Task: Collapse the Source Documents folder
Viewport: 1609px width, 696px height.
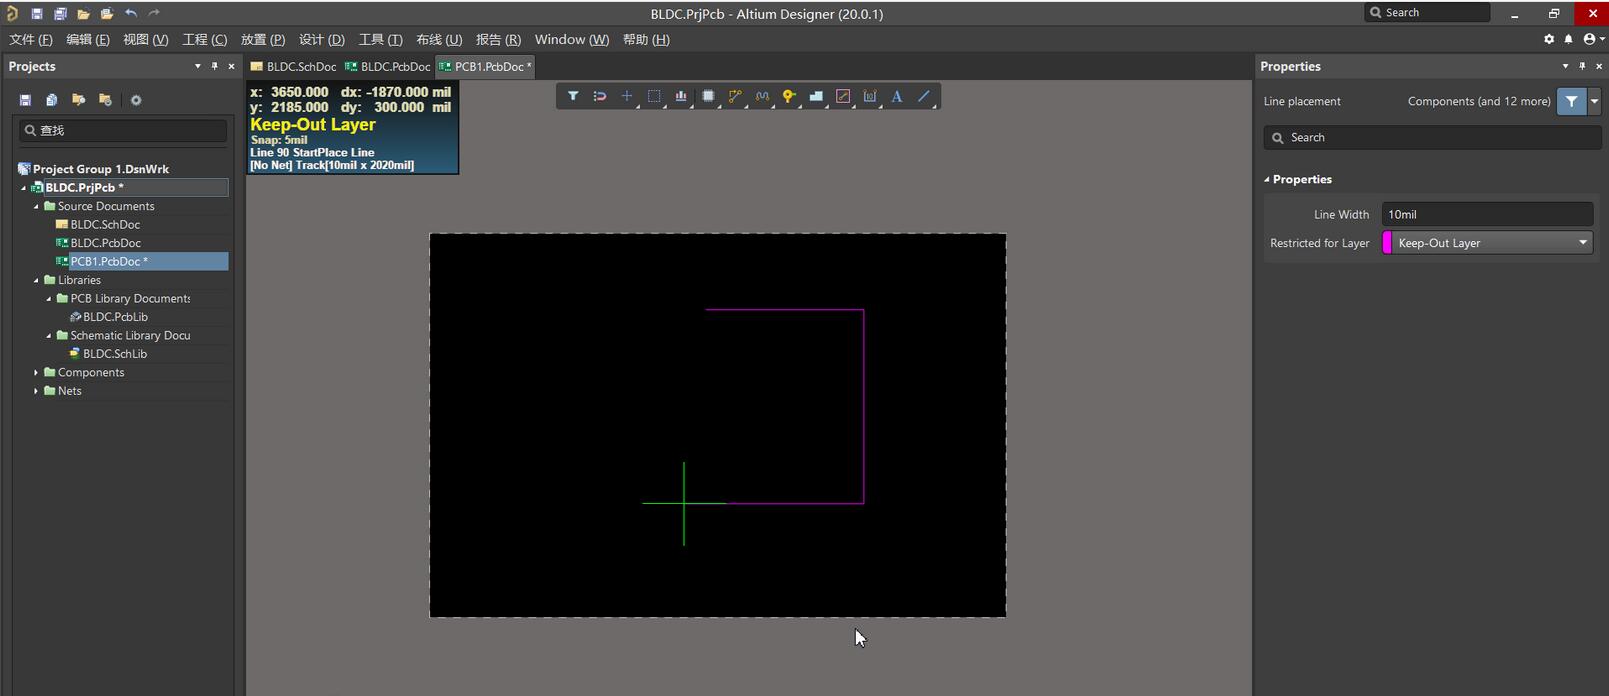Action: pyautogui.click(x=37, y=206)
